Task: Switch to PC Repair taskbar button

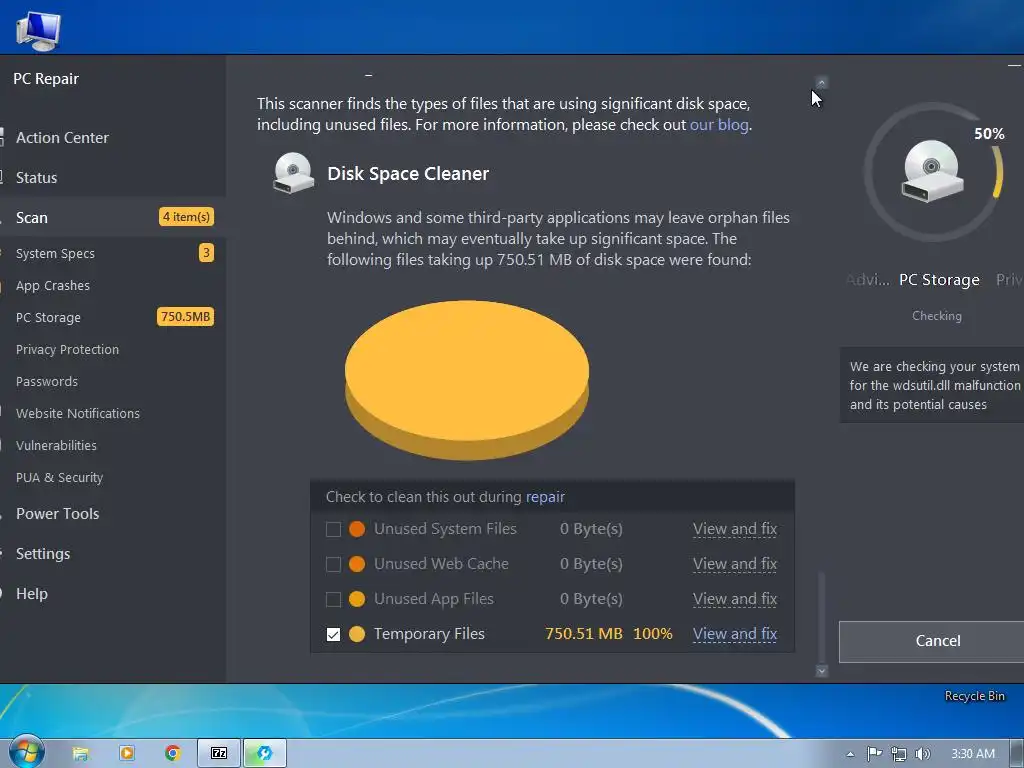Action: [x=264, y=753]
